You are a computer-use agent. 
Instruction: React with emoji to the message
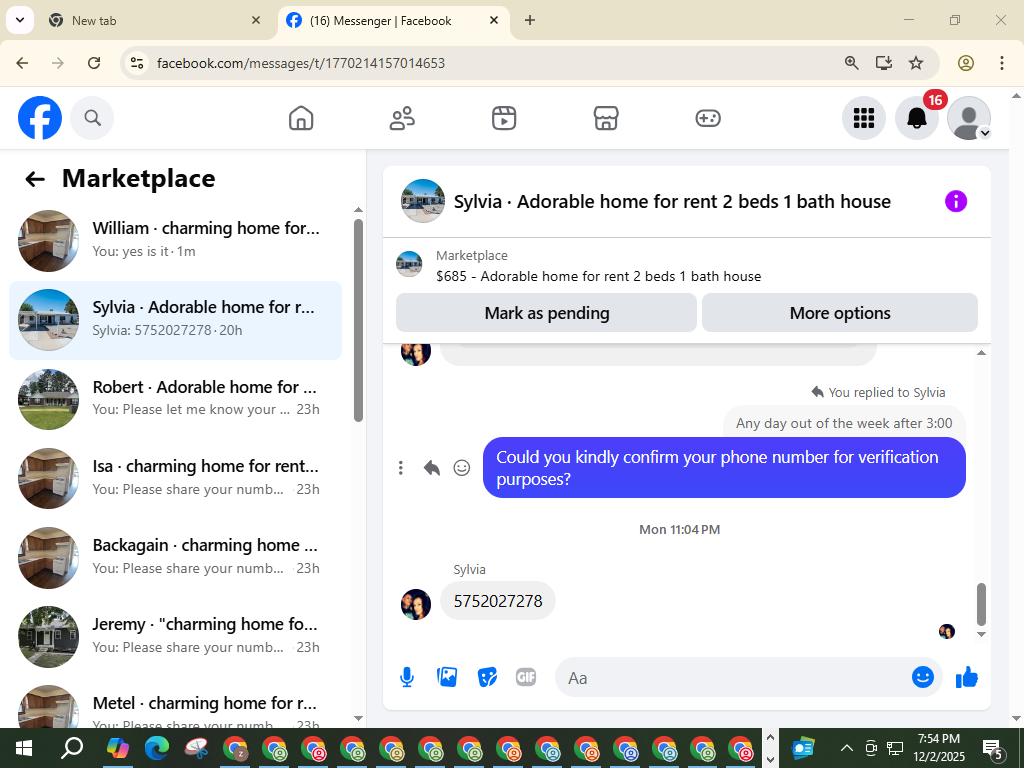(462, 468)
